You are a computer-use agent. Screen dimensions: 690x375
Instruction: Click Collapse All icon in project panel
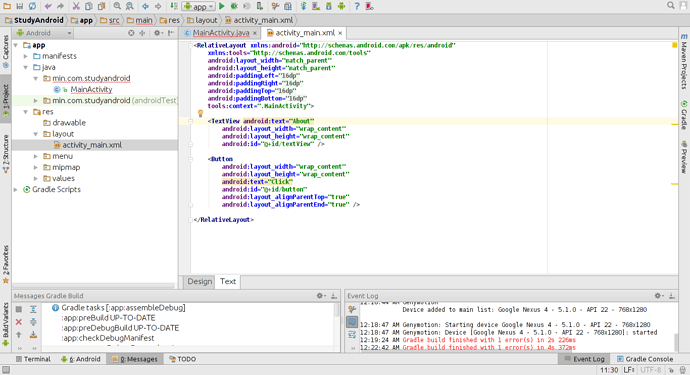click(142, 33)
